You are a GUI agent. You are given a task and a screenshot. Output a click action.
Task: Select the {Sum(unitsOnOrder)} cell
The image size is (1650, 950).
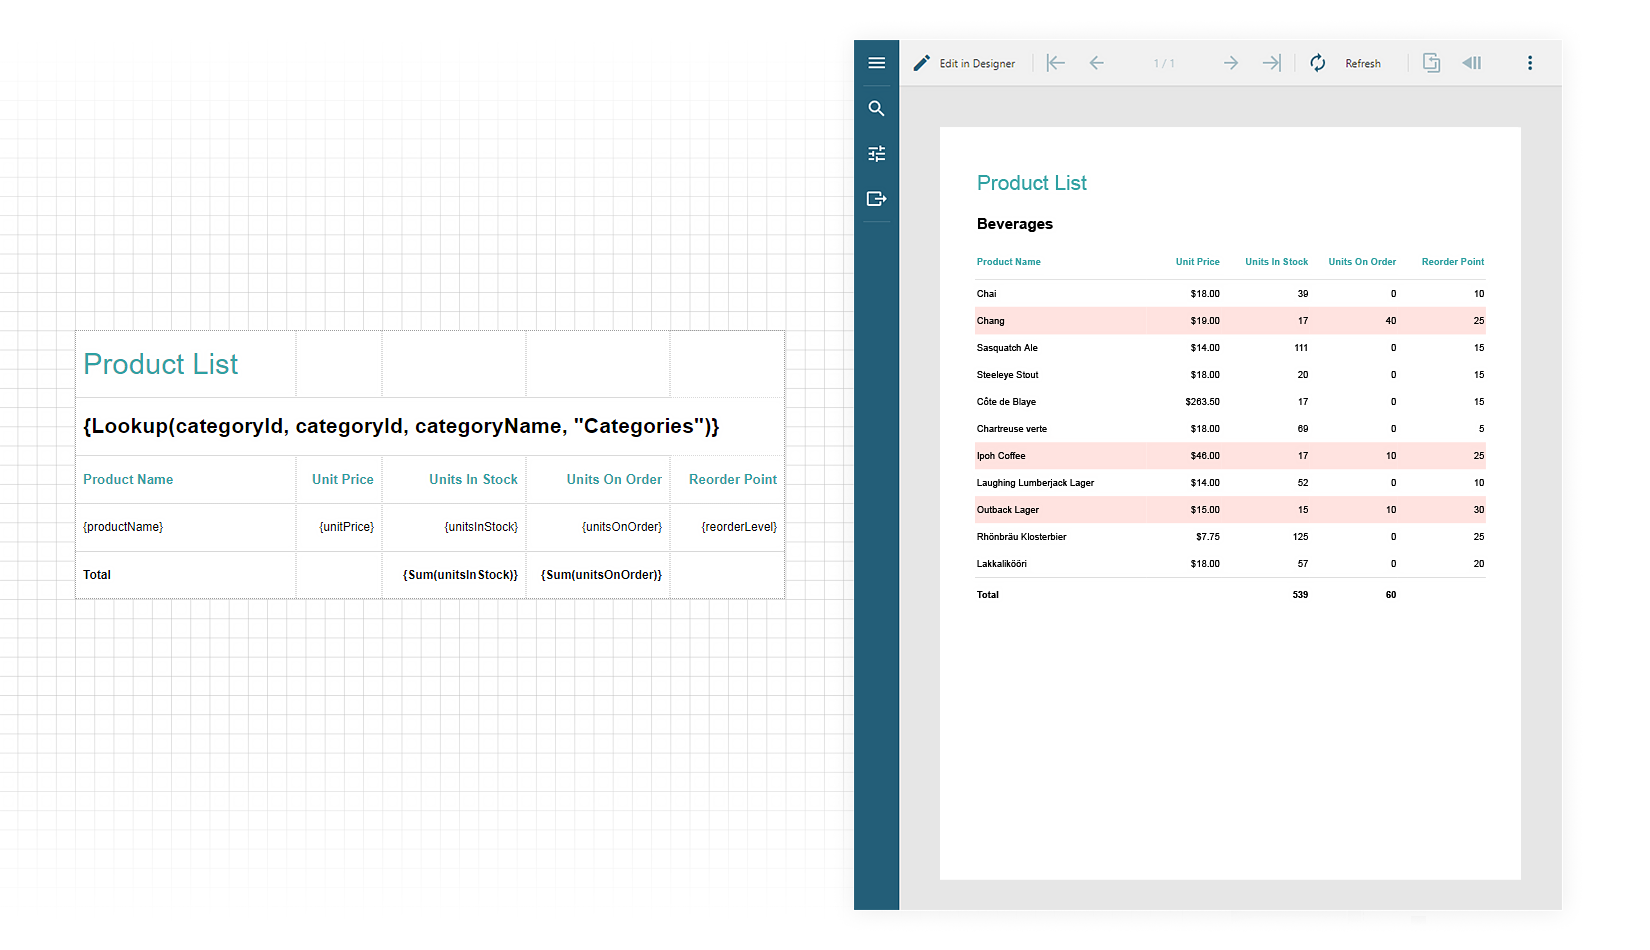click(598, 575)
